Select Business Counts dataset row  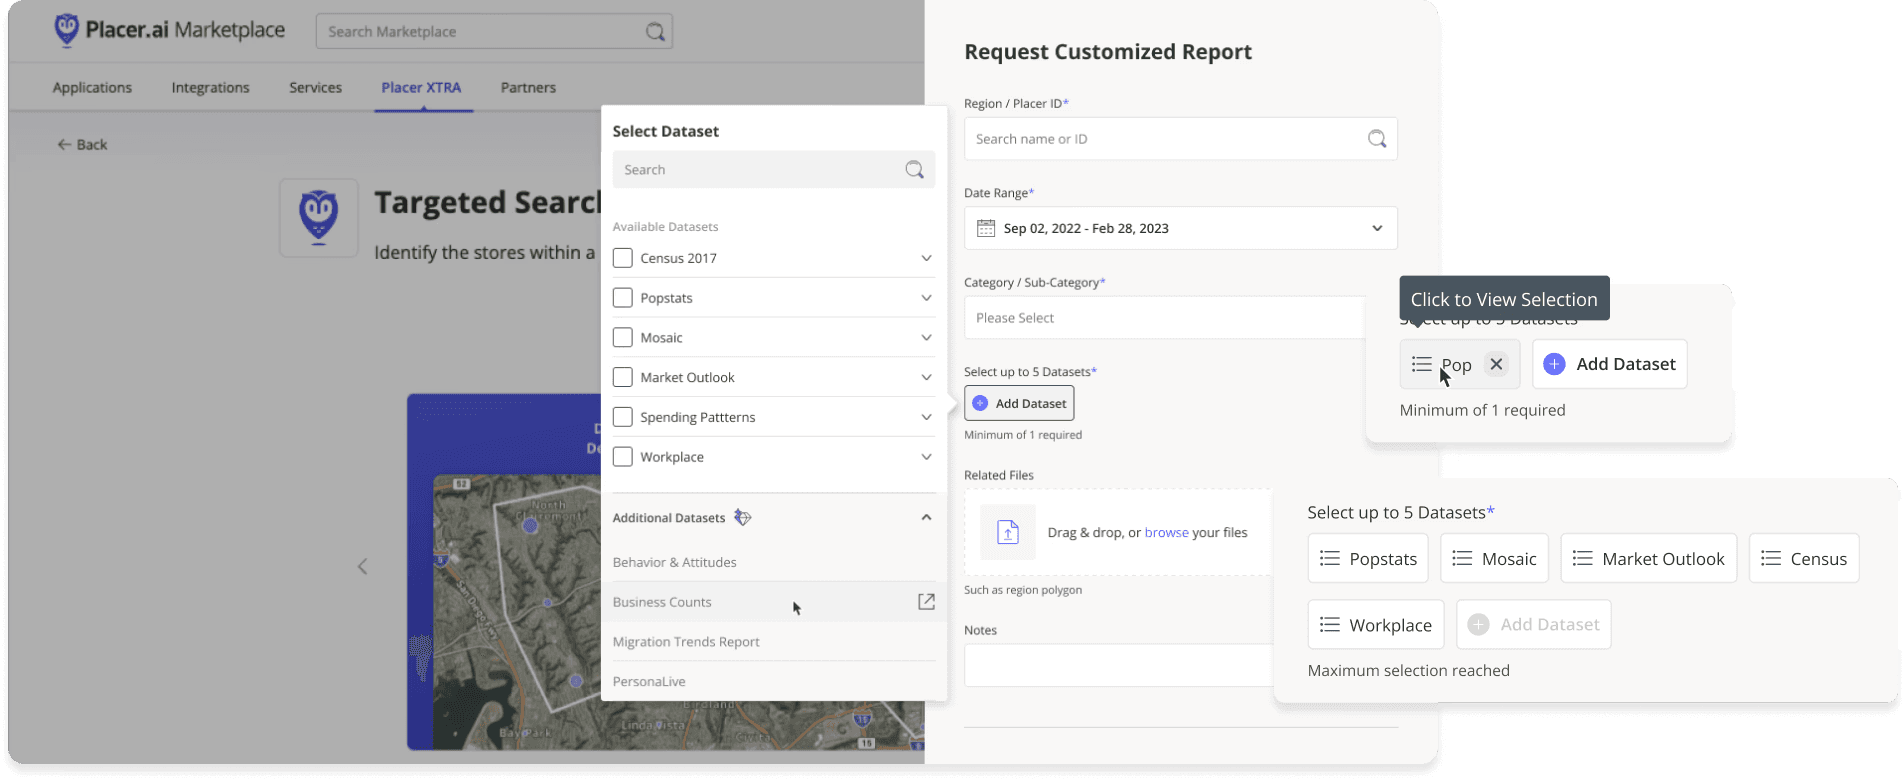click(x=773, y=601)
